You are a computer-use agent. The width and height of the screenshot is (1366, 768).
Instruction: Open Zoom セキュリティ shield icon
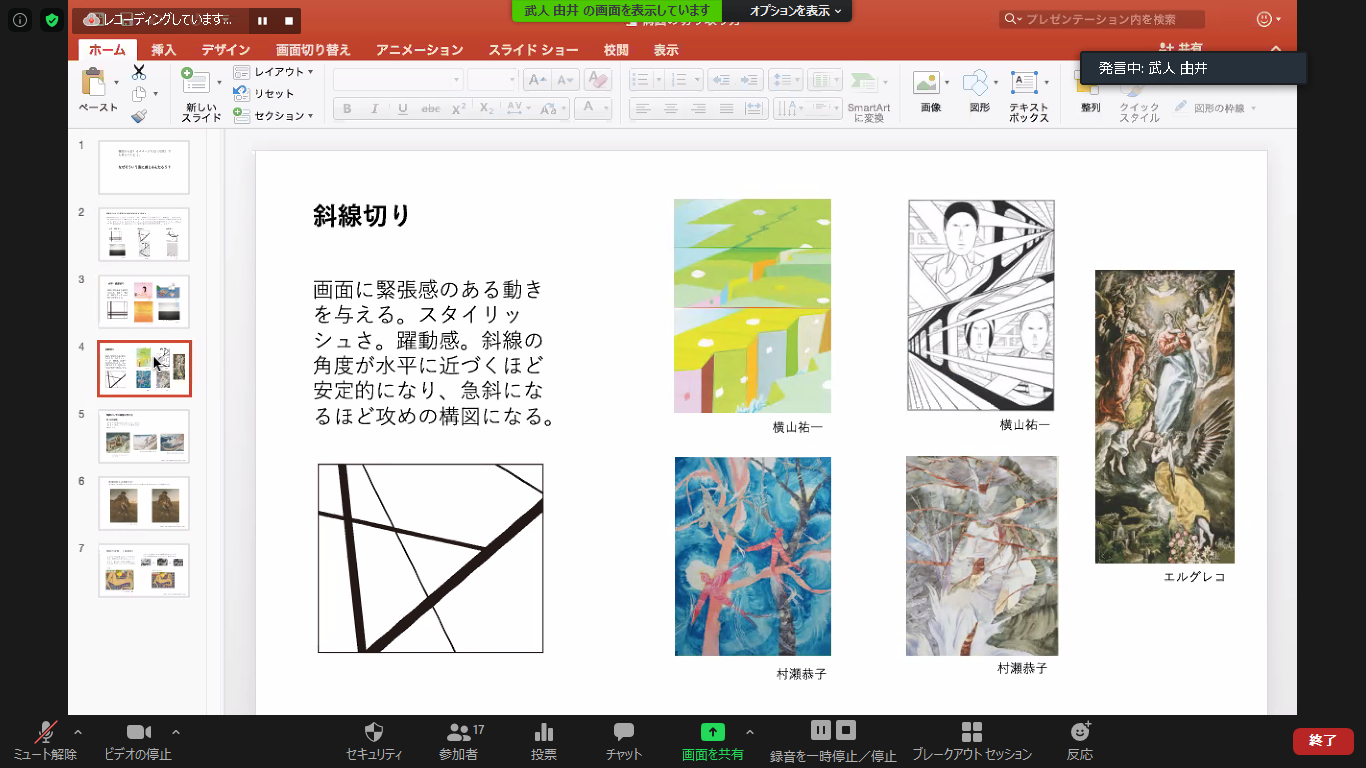(x=374, y=732)
